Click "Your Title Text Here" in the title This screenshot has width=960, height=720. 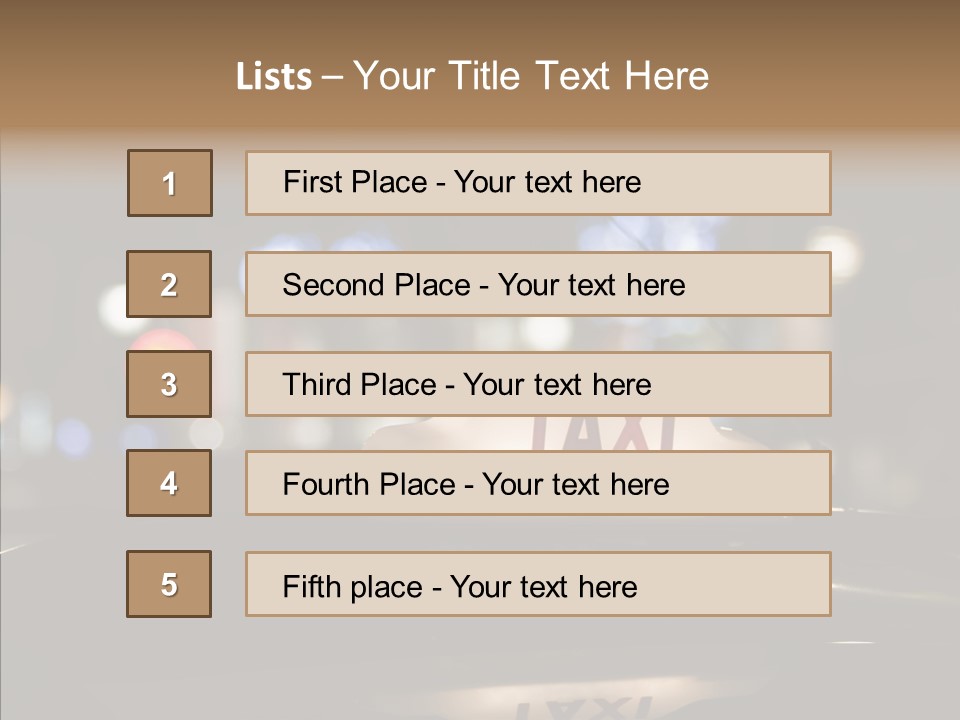point(531,76)
